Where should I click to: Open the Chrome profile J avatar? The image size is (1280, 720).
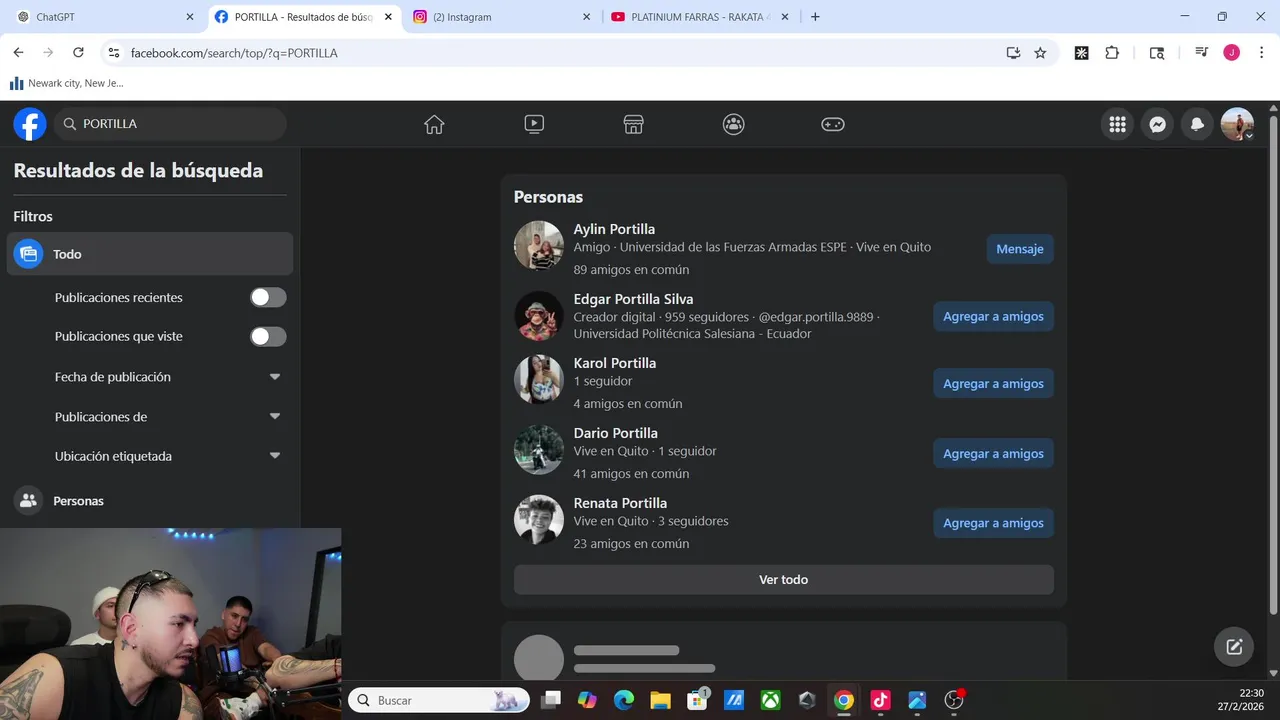(1232, 53)
